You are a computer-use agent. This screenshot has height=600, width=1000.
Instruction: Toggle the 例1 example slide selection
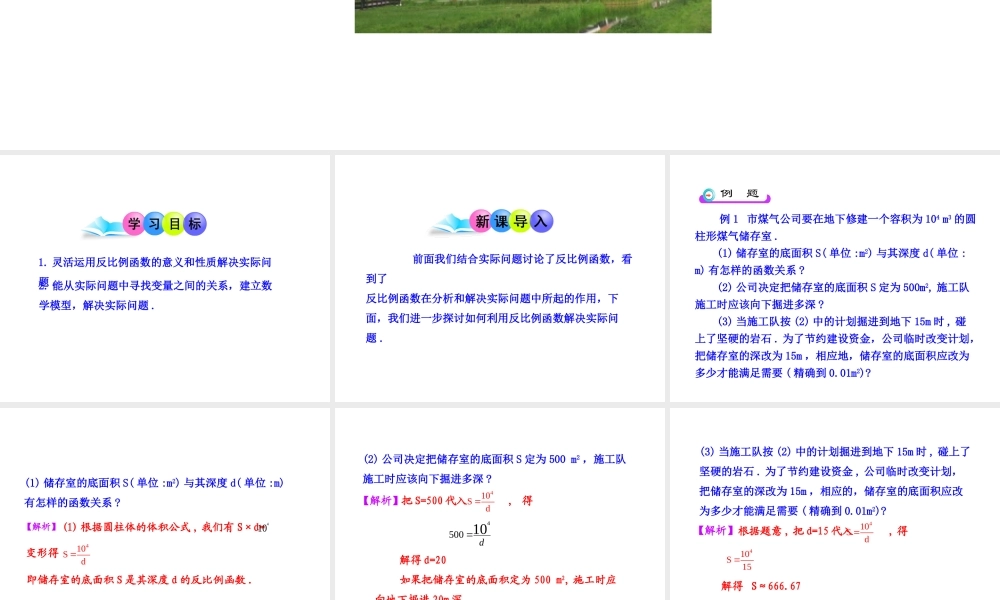[833, 280]
